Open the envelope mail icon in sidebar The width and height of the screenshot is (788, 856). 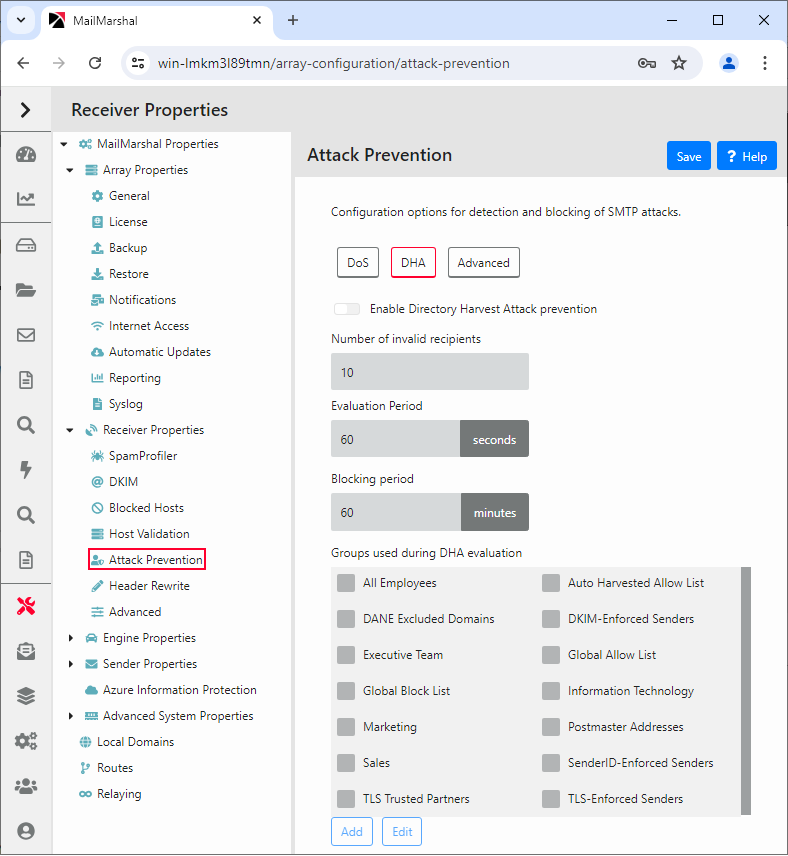pos(26,335)
